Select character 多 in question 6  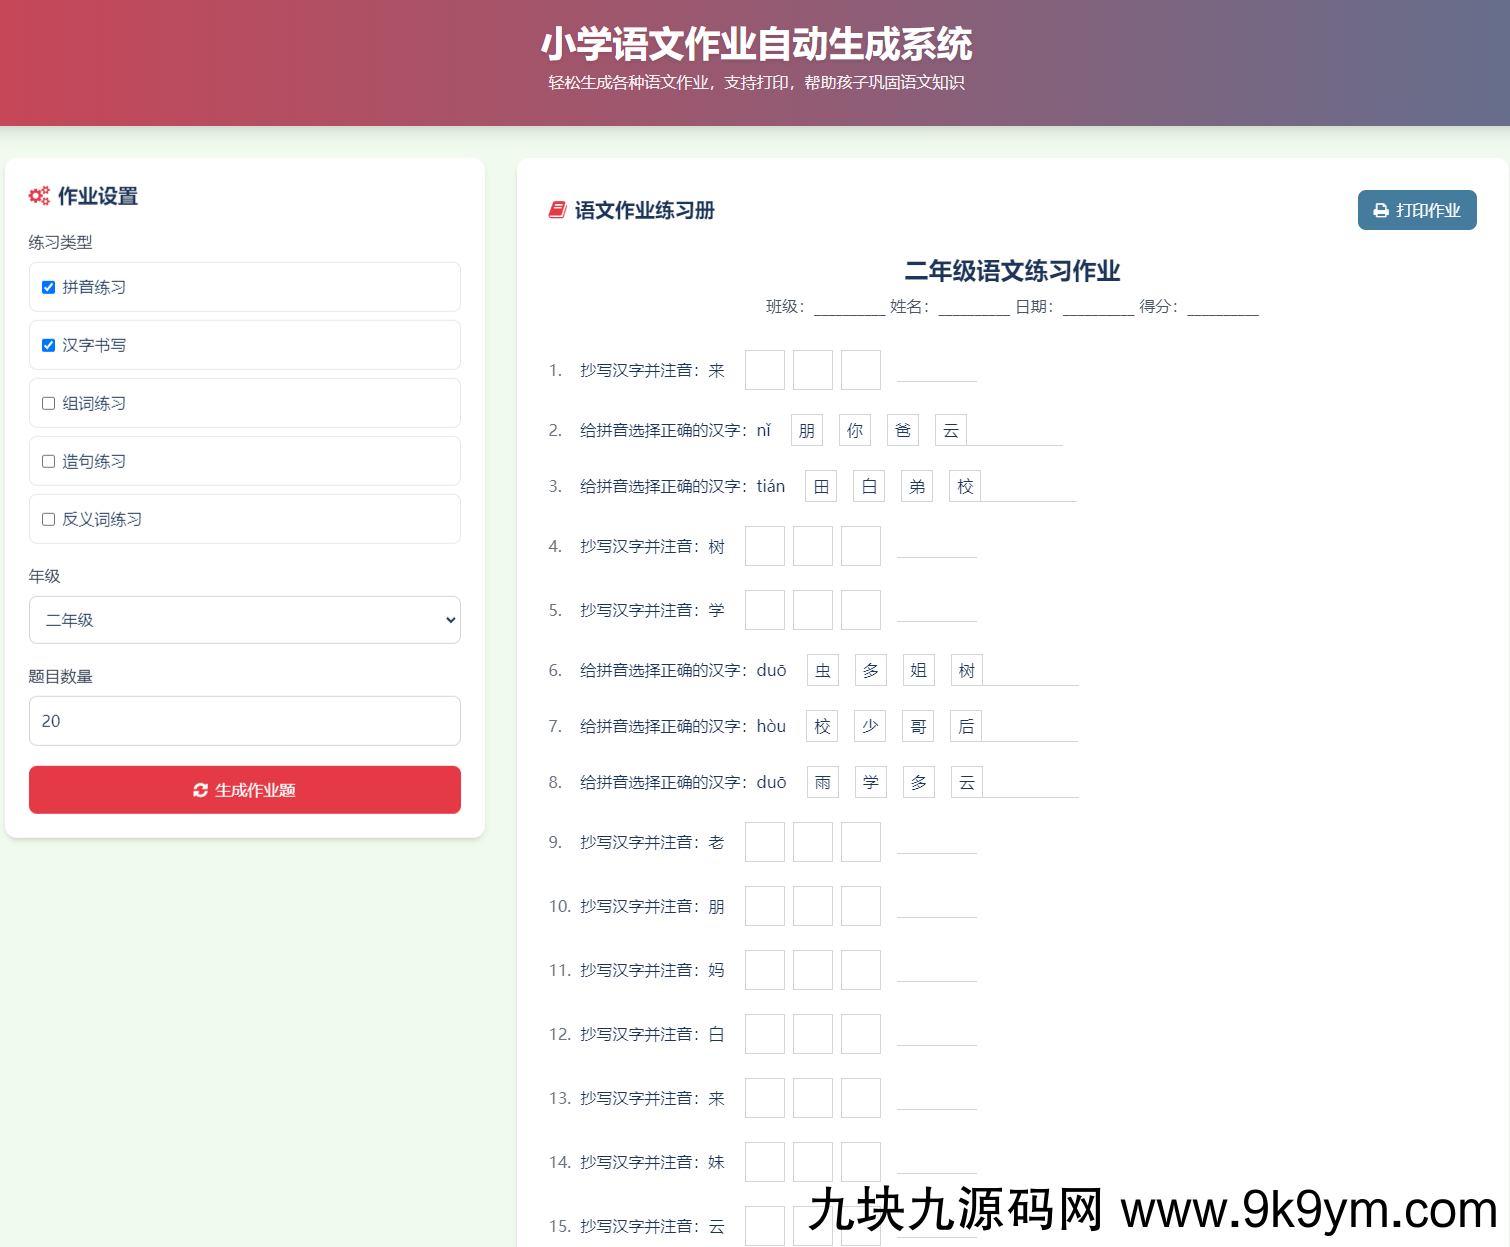[870, 670]
